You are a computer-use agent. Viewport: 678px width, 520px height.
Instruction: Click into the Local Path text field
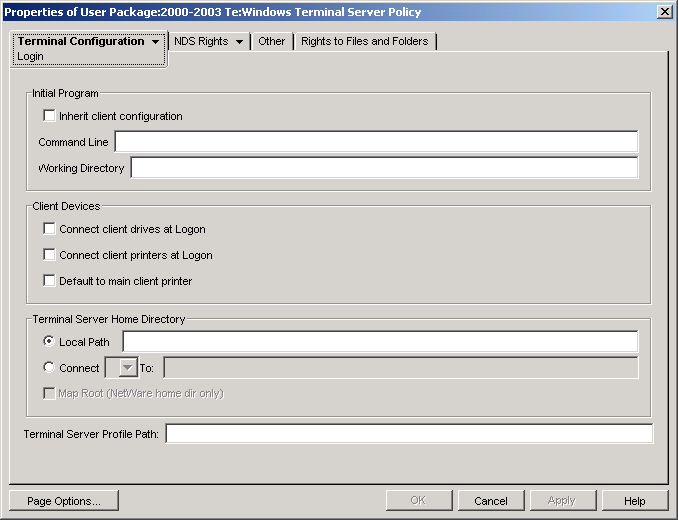pos(381,341)
